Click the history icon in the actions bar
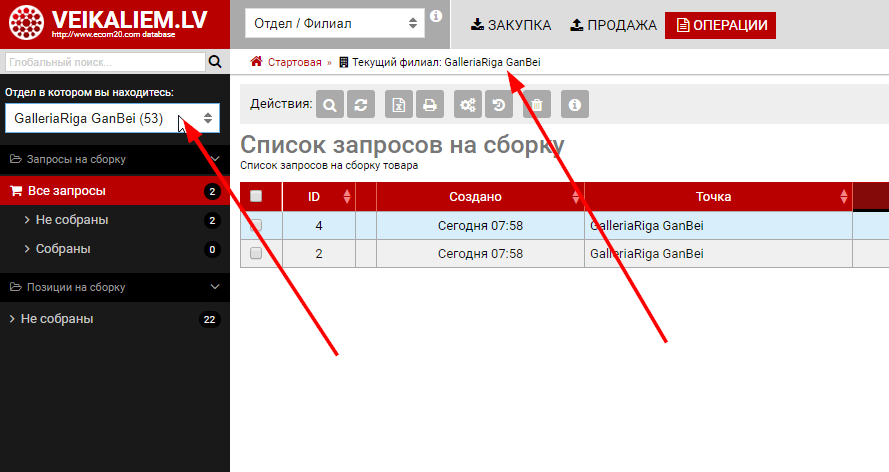 [x=497, y=104]
